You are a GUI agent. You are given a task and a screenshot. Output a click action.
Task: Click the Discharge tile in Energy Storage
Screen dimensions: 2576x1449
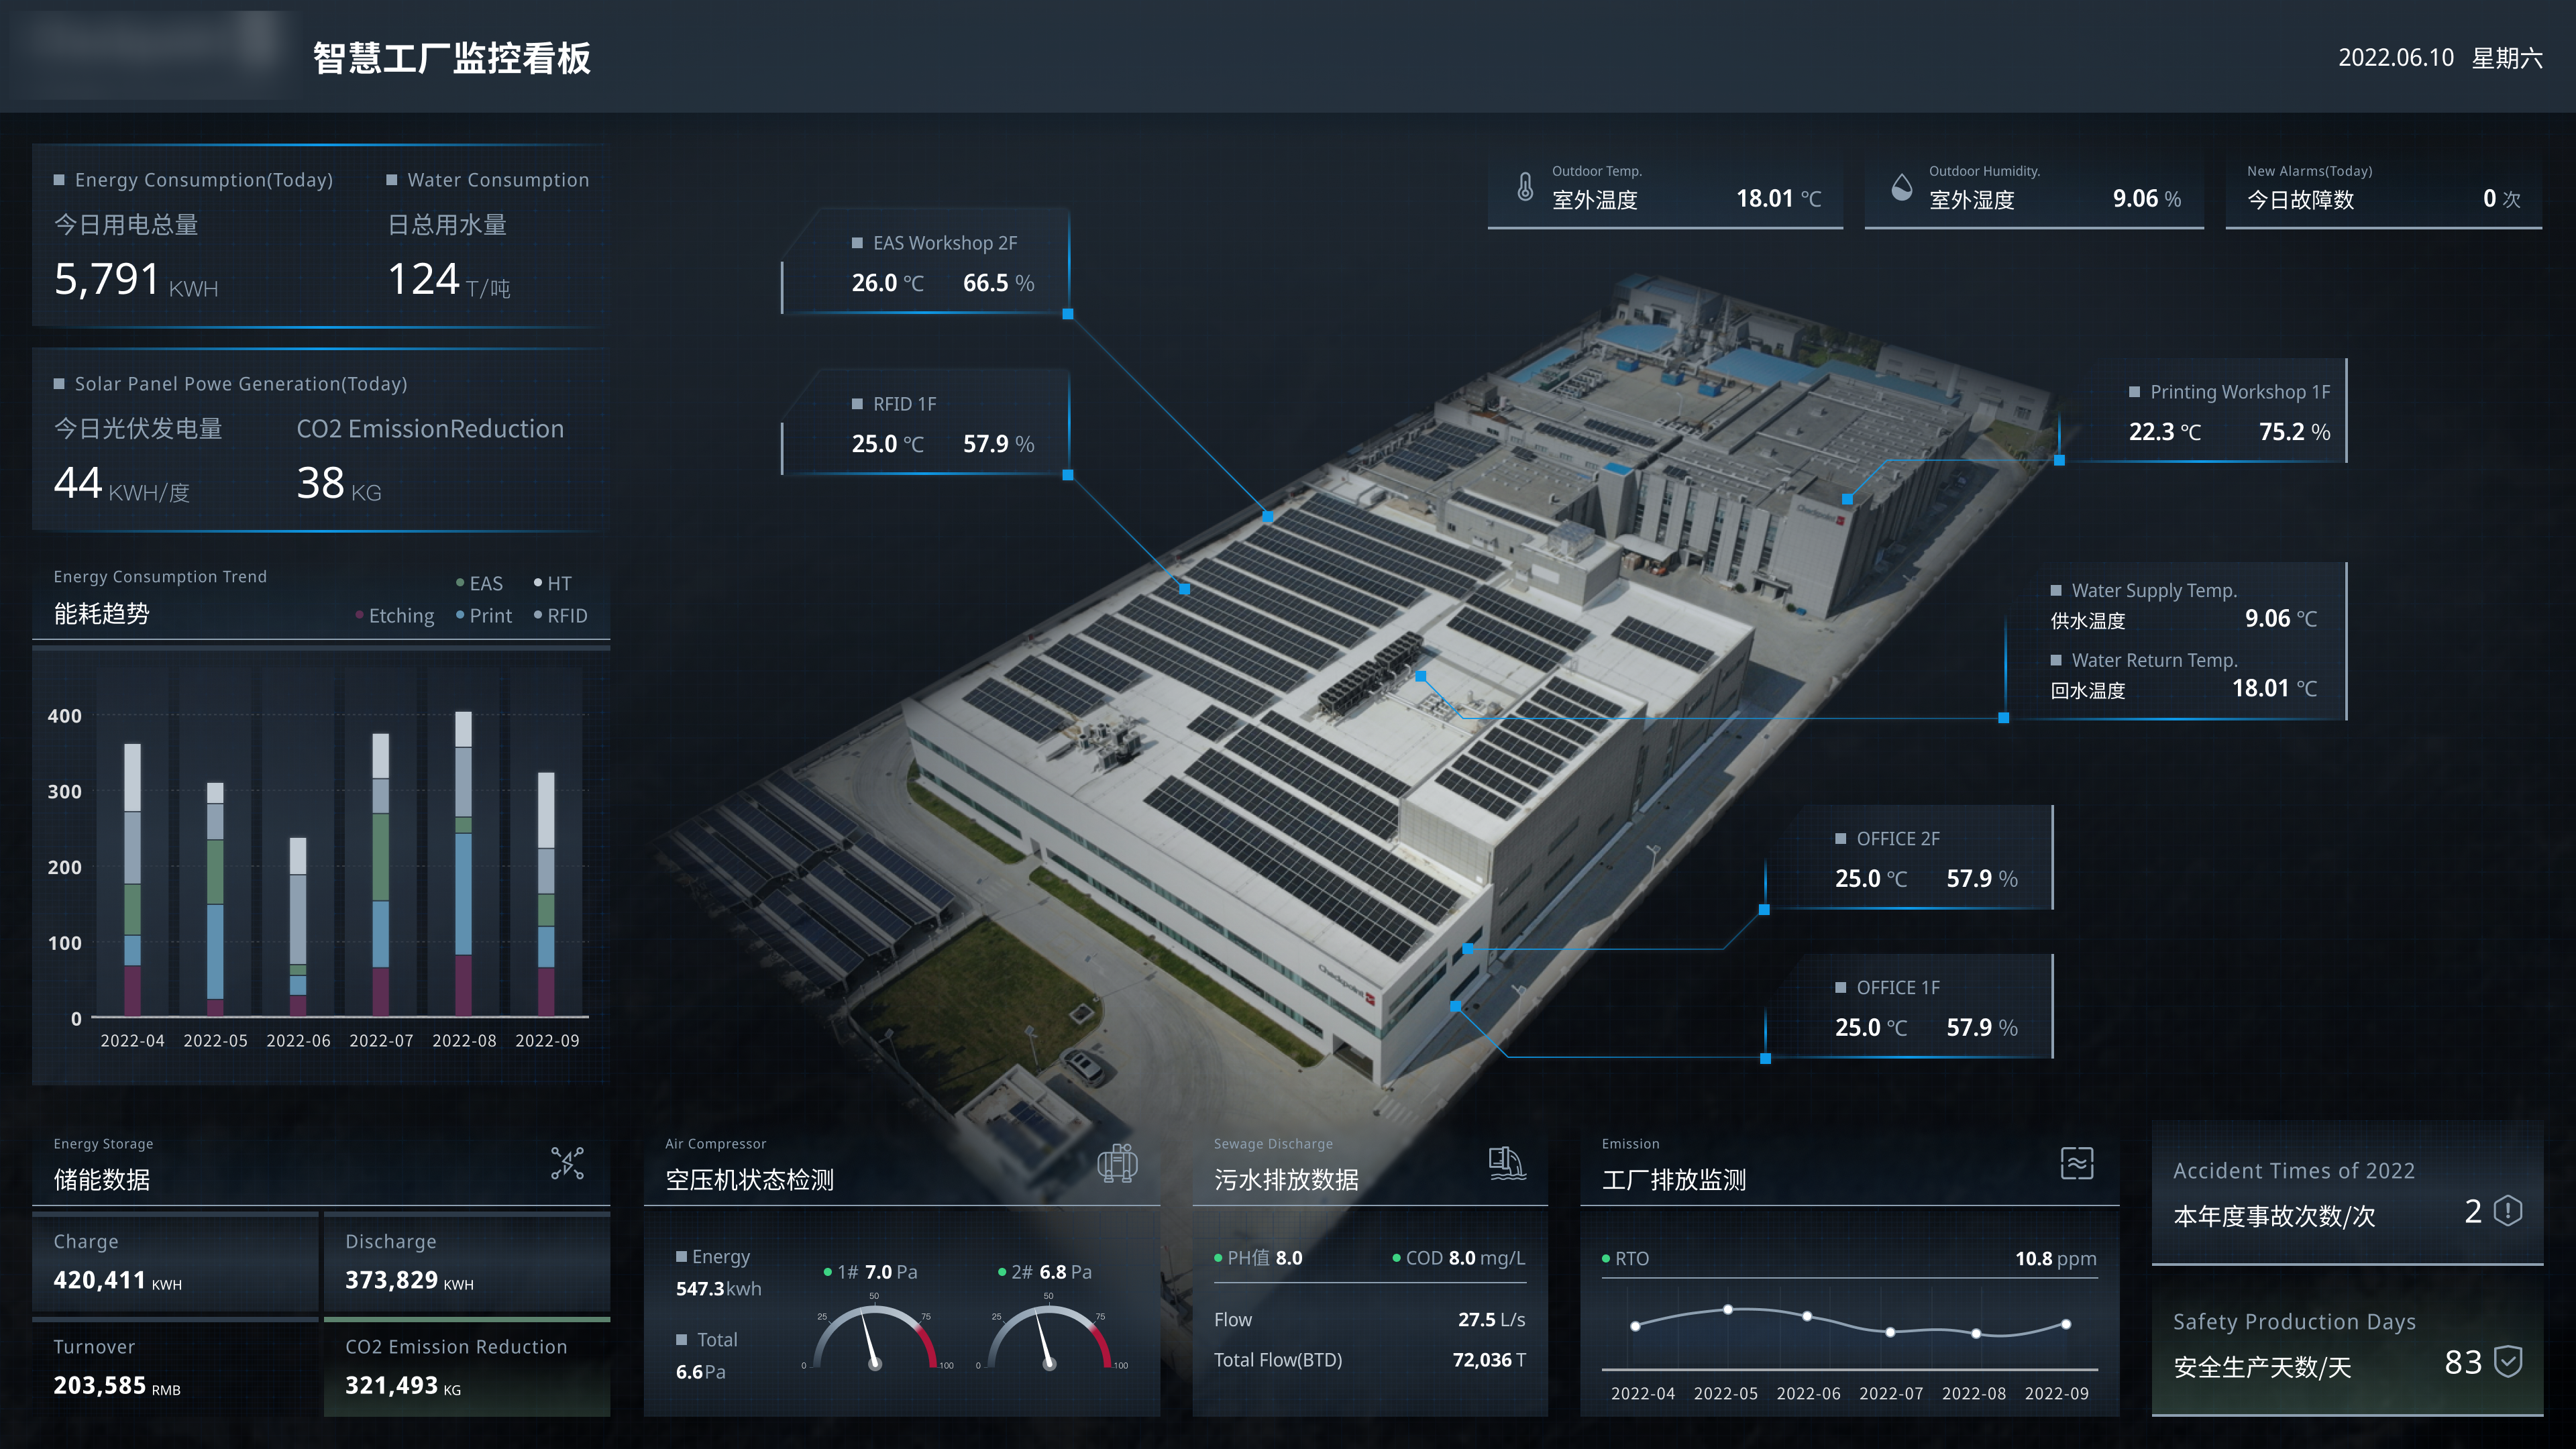pos(466,1263)
